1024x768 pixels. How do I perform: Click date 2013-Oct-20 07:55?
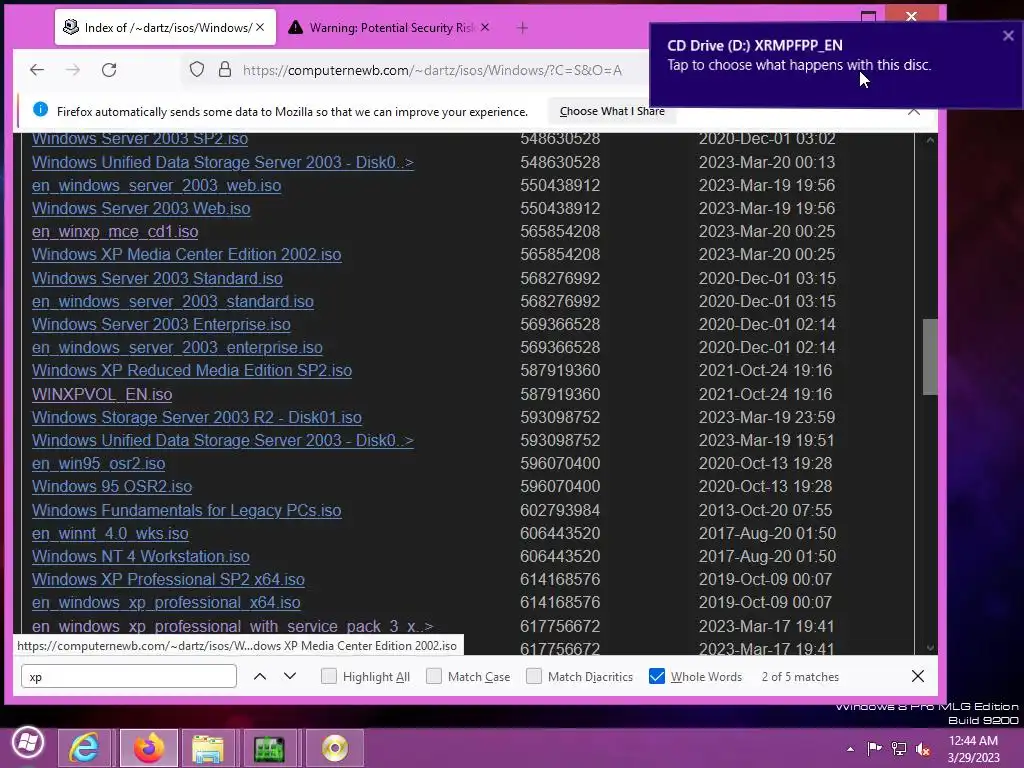(x=765, y=510)
